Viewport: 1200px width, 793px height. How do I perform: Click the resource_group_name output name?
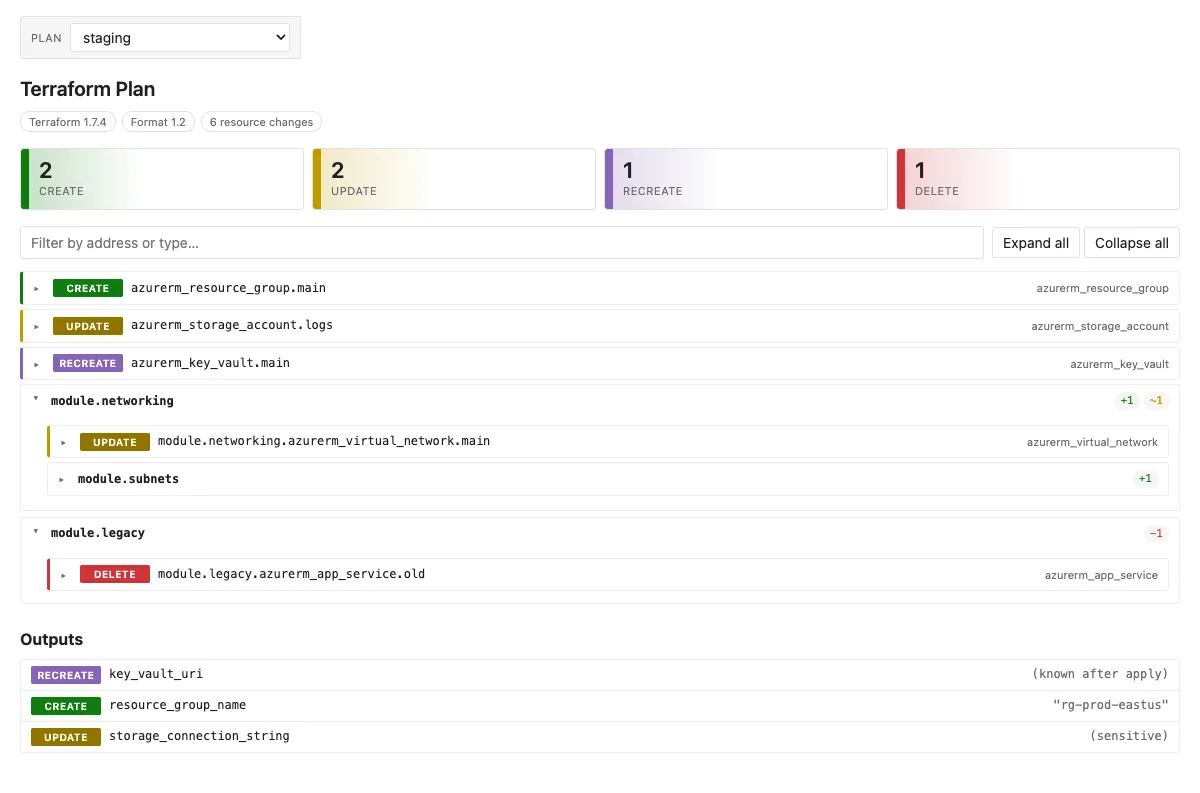pyautogui.click(x=177, y=705)
